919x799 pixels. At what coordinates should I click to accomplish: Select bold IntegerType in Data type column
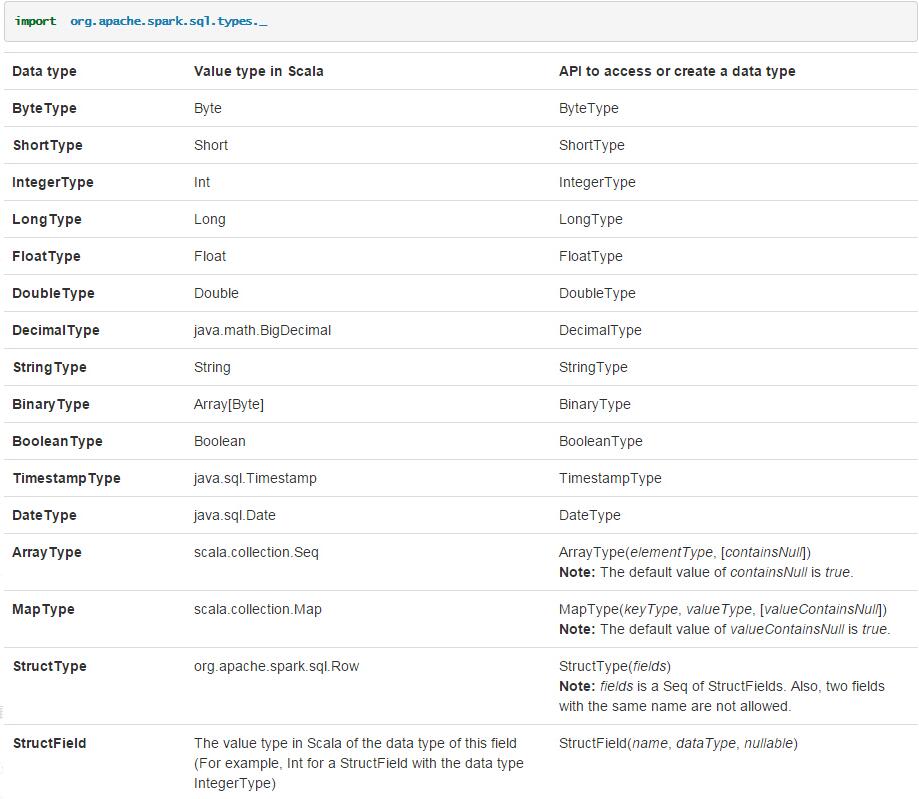53,182
